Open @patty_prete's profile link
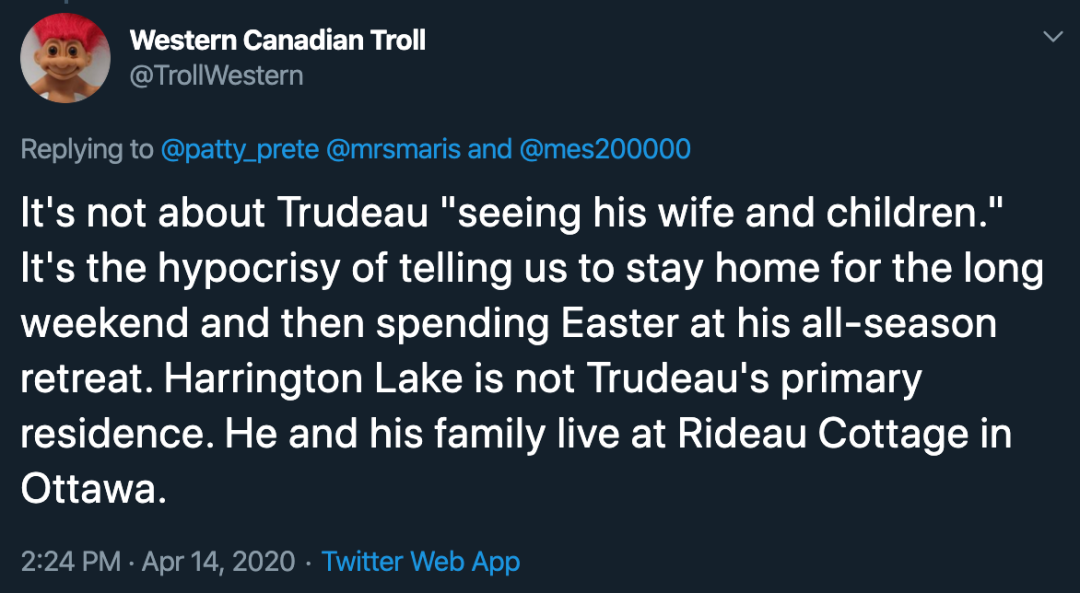 (239, 150)
